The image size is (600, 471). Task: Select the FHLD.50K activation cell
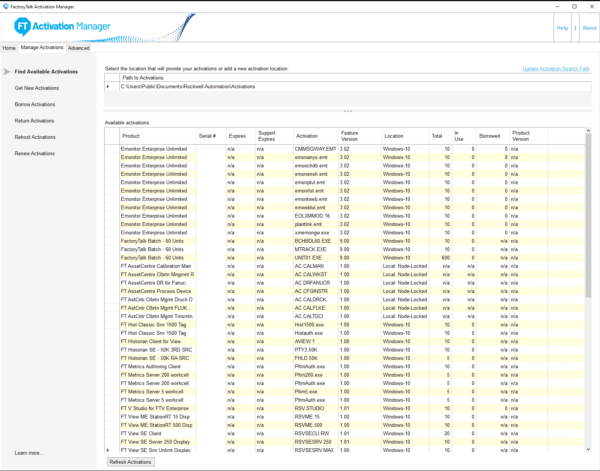coord(316,358)
